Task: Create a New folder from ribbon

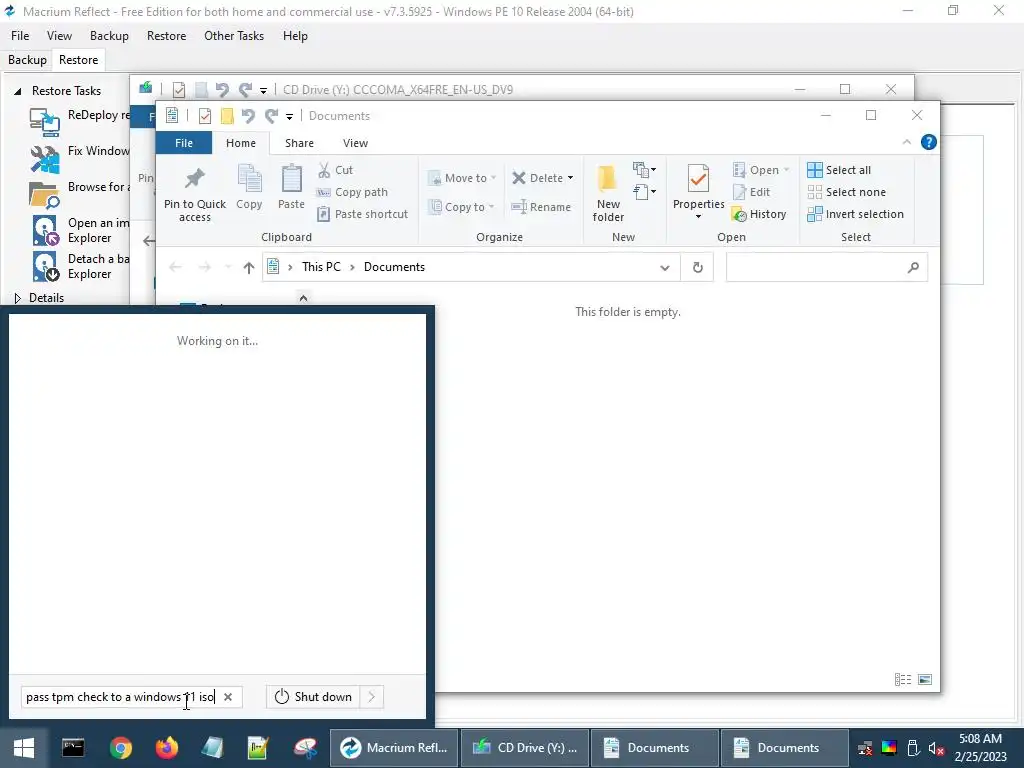Action: point(608,193)
